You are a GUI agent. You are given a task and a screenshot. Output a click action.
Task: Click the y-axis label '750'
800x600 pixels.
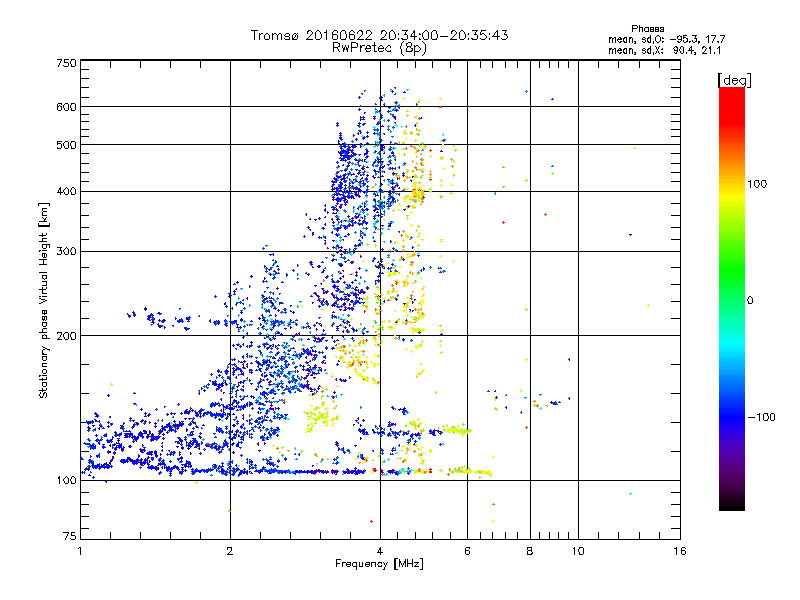point(66,63)
